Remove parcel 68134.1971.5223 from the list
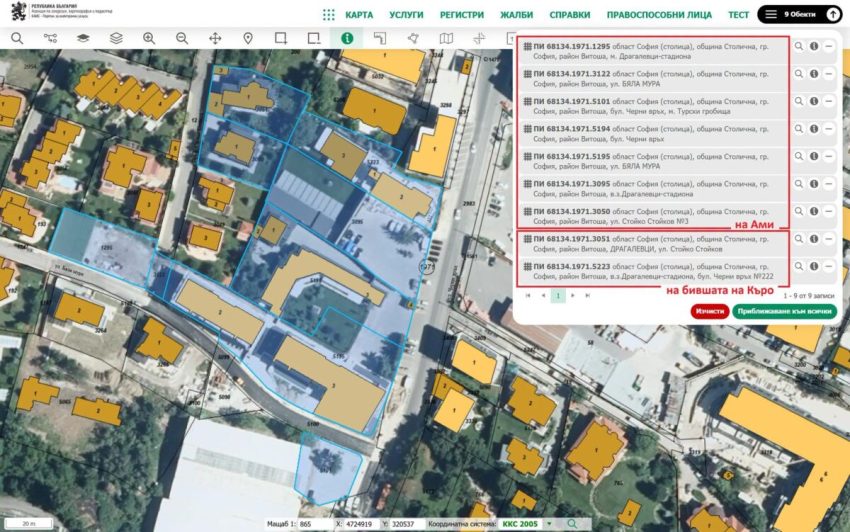Viewport: 850px width, 532px height. click(x=829, y=266)
